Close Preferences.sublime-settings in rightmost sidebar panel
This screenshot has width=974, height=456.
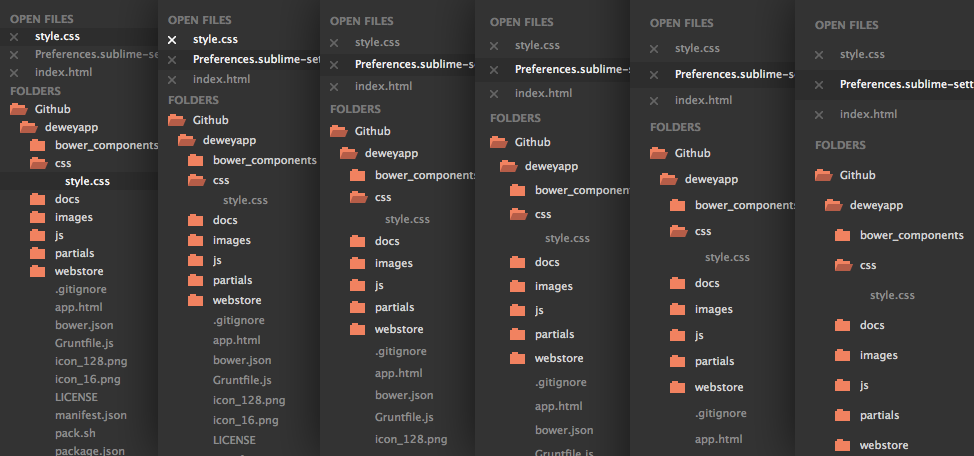point(819,84)
